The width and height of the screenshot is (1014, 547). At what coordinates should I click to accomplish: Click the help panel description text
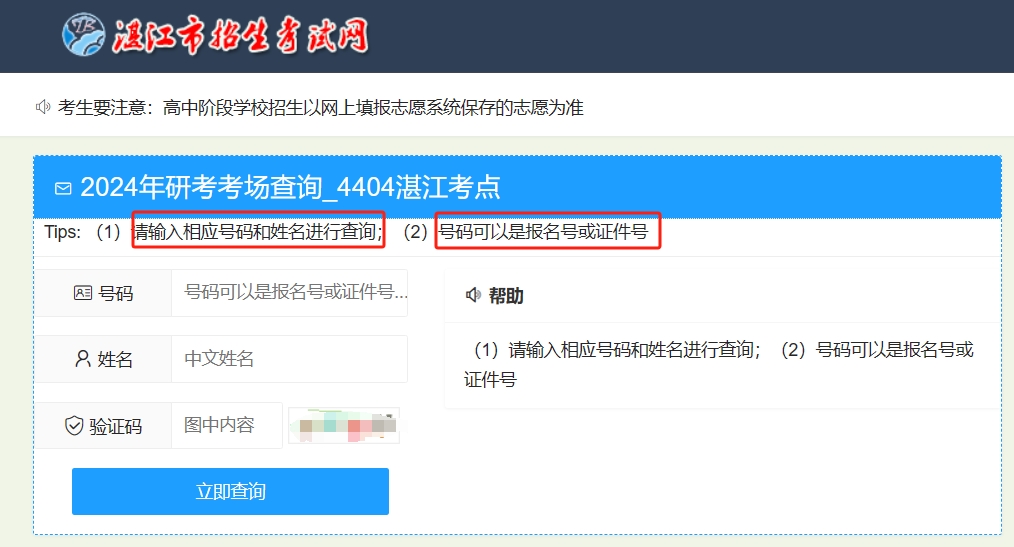718,364
